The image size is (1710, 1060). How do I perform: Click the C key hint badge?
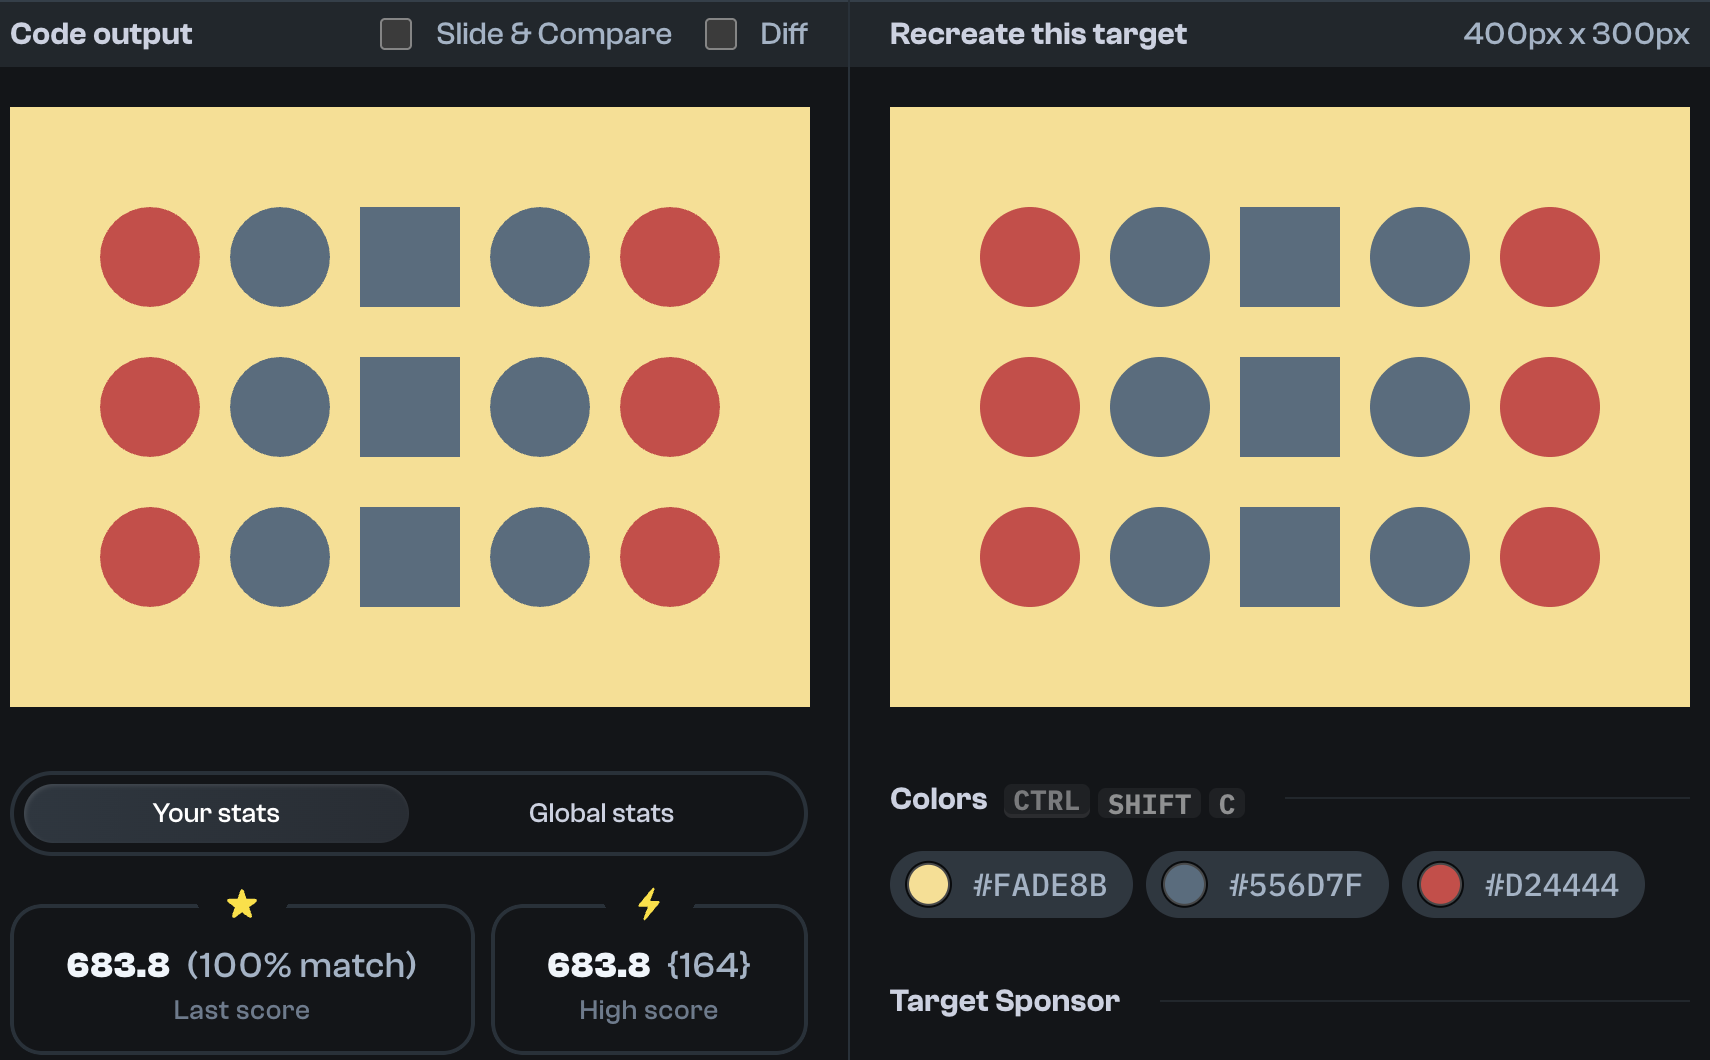click(1227, 803)
